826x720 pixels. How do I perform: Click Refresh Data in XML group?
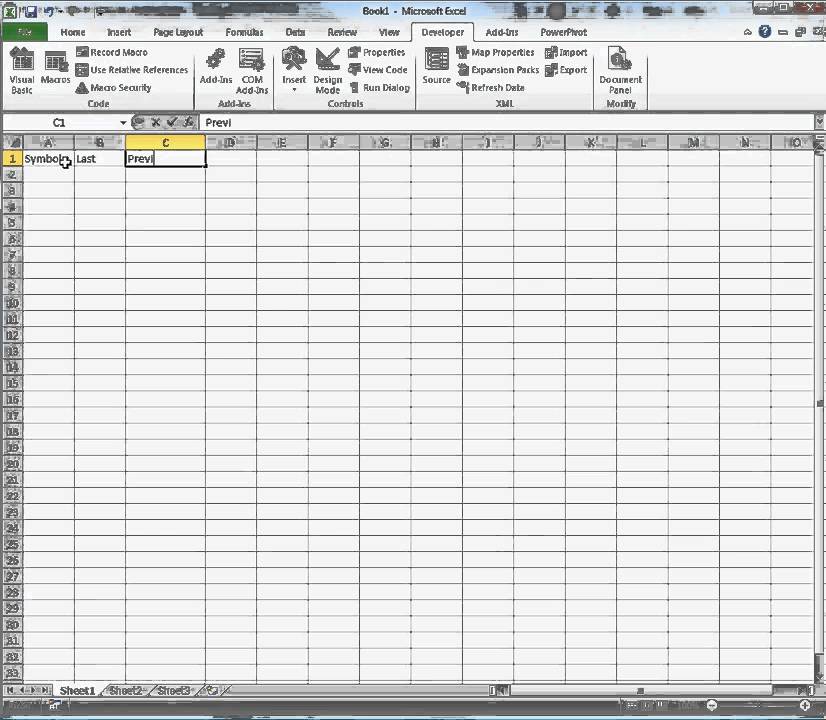490,87
